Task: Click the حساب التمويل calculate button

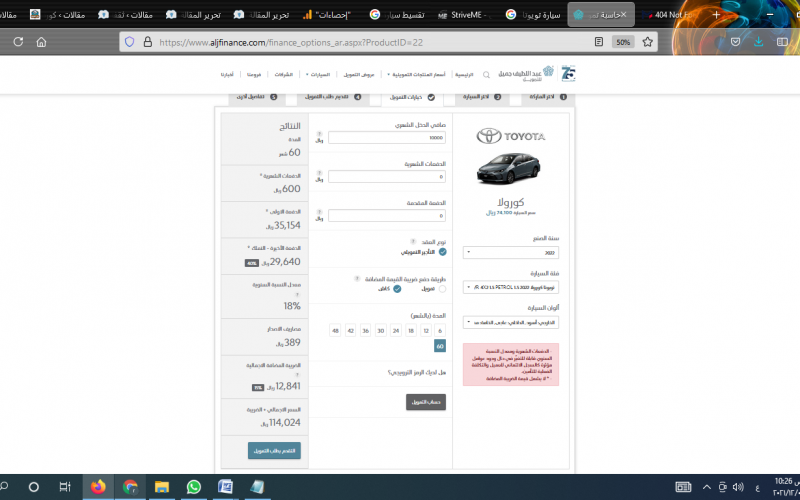Action: click(426, 402)
